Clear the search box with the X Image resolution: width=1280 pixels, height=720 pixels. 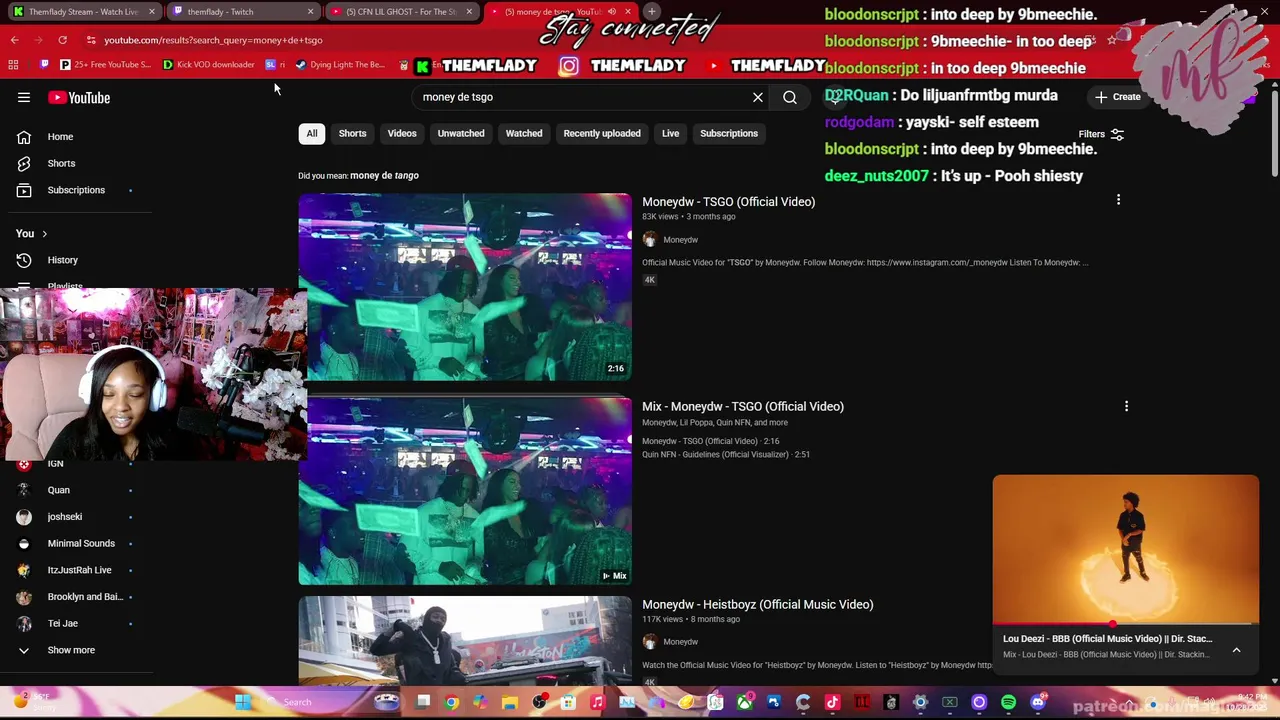(758, 97)
